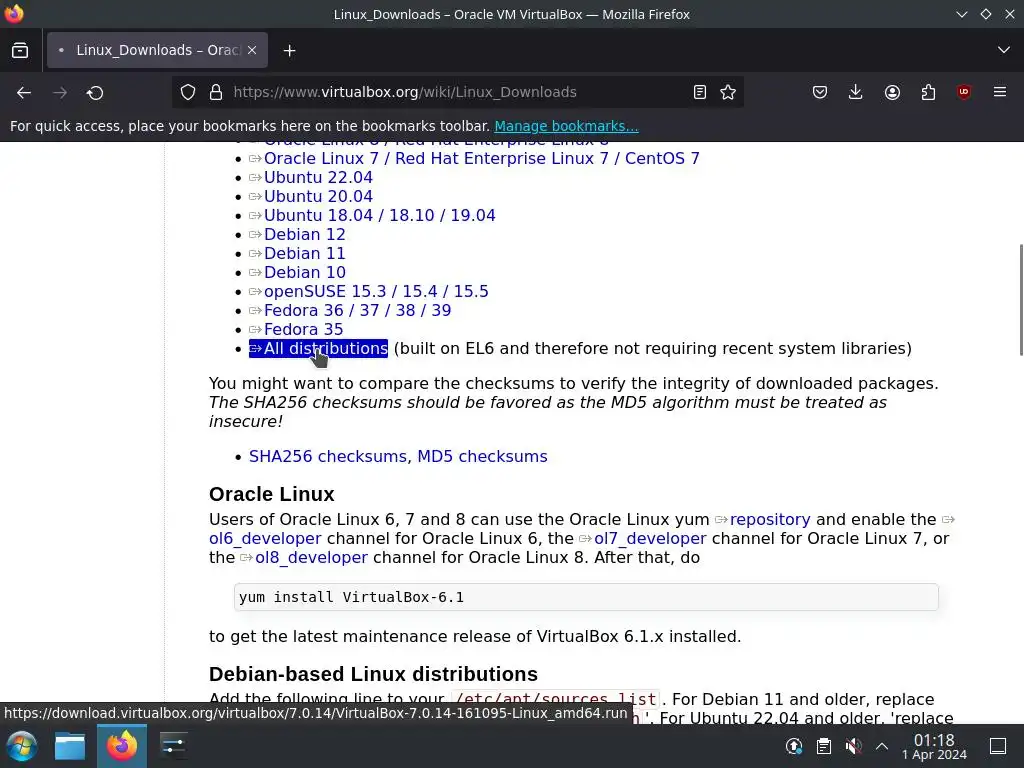Open Firefox View recent browsing icon

coord(20,50)
